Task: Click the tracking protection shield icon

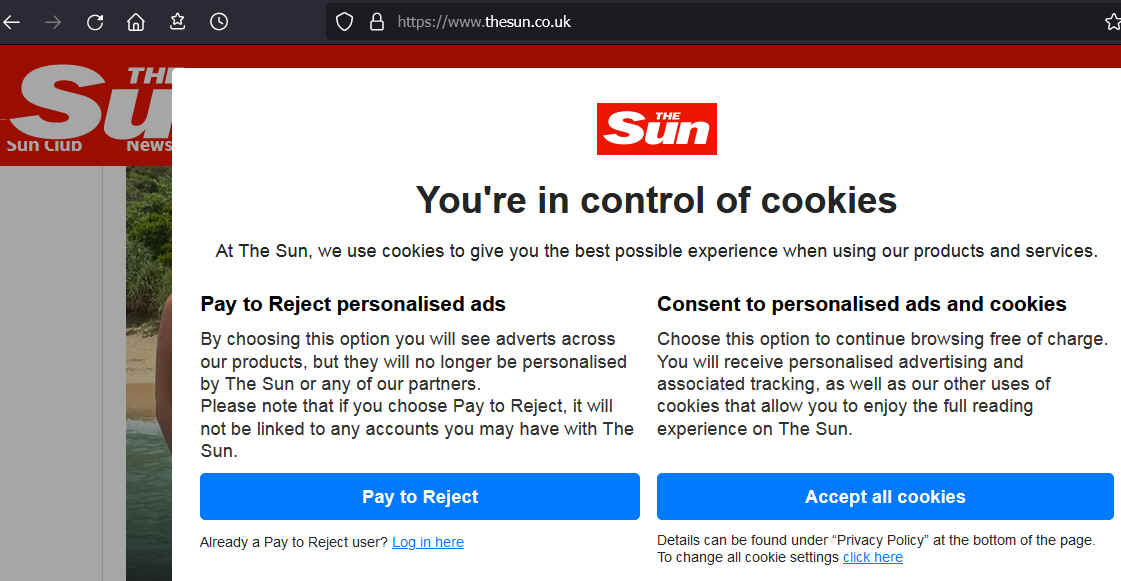Action: click(x=344, y=22)
